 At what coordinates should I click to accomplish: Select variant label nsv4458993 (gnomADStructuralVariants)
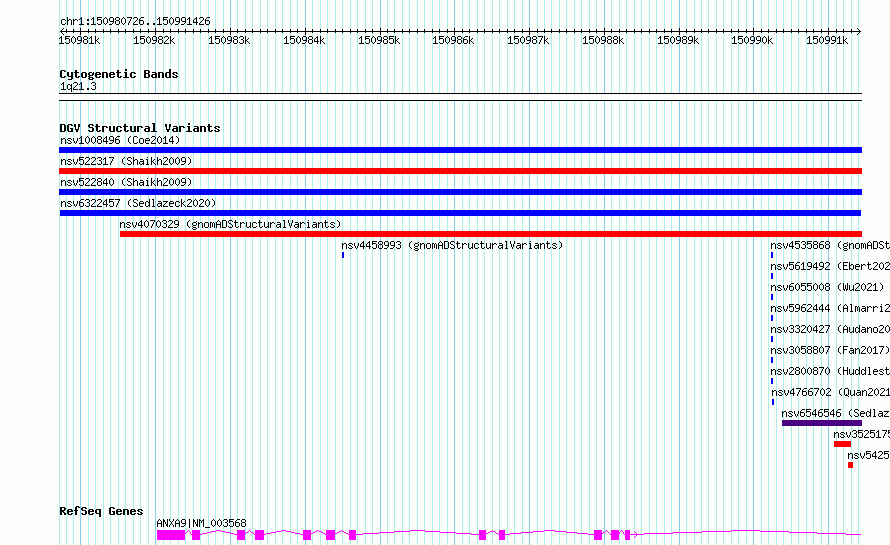click(452, 245)
